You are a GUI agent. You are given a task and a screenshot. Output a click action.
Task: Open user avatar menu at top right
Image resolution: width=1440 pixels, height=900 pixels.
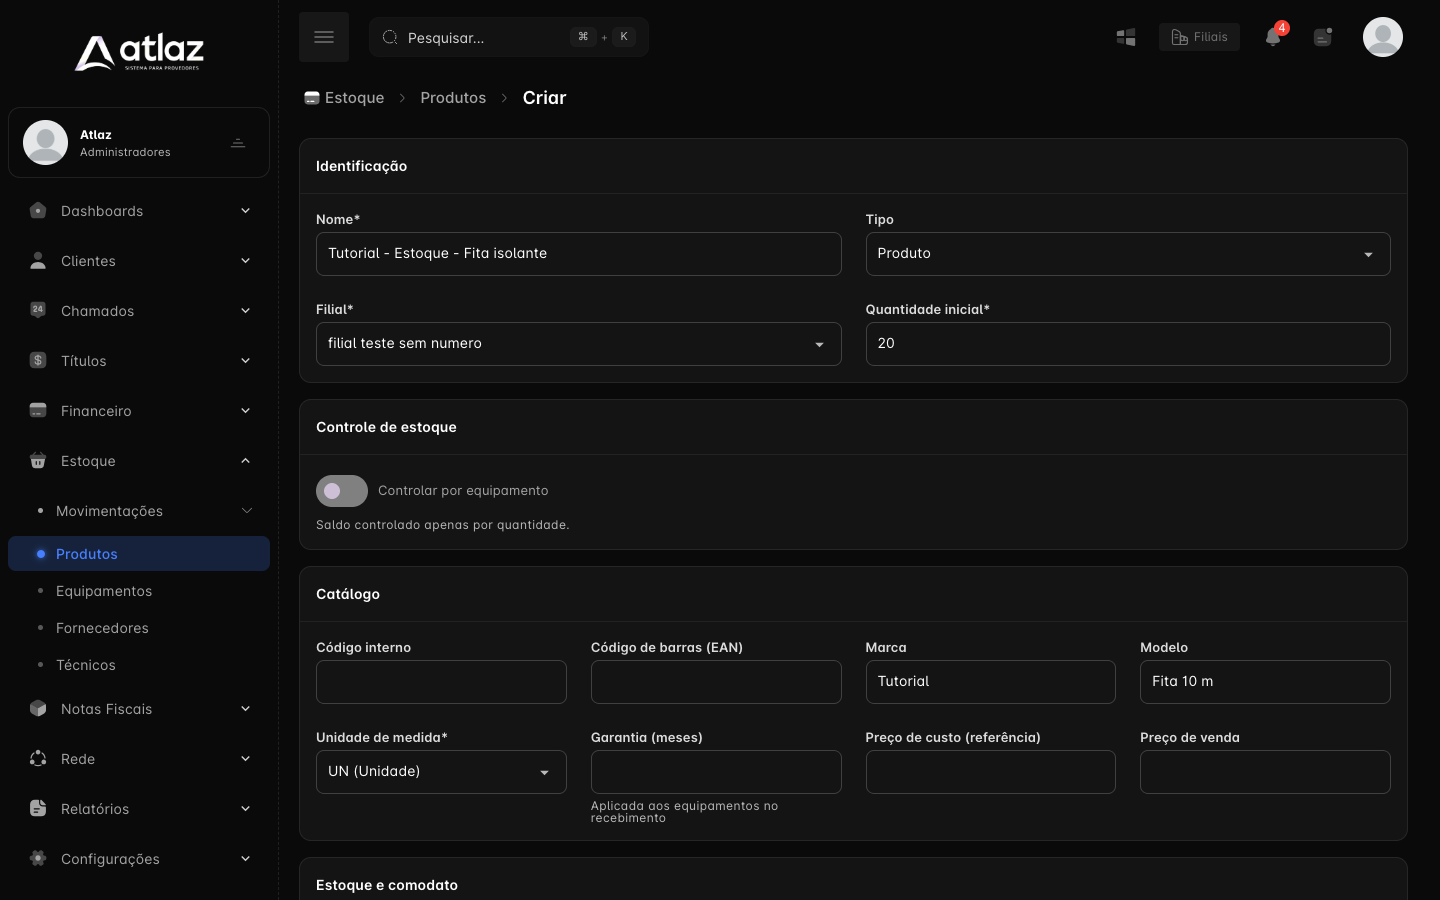[1382, 37]
